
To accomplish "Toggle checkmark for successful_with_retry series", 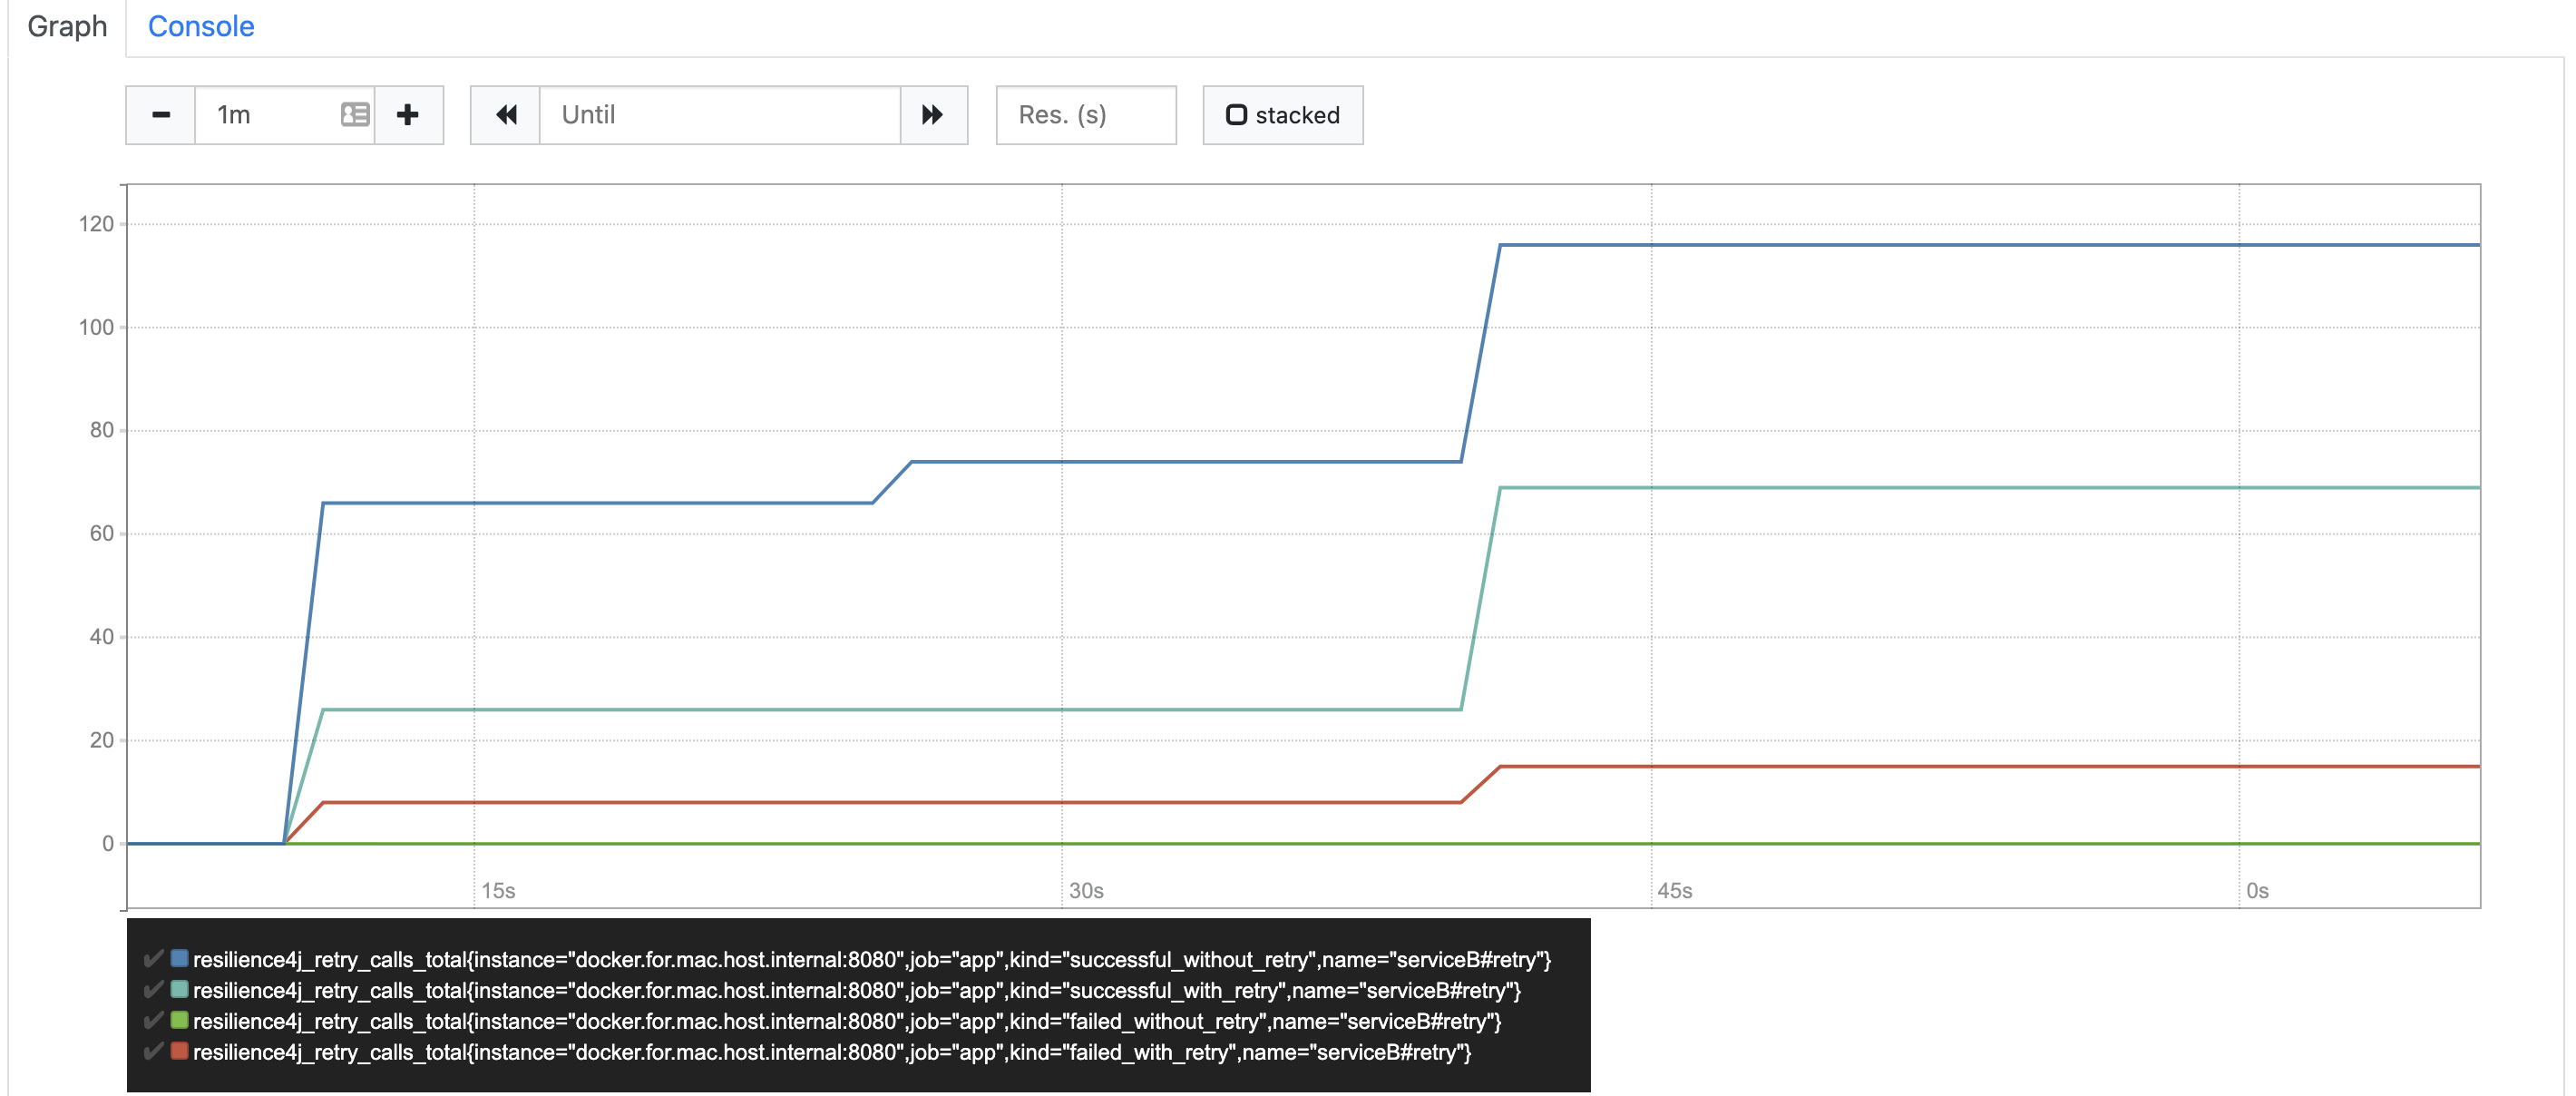I will pyautogui.click(x=153, y=990).
